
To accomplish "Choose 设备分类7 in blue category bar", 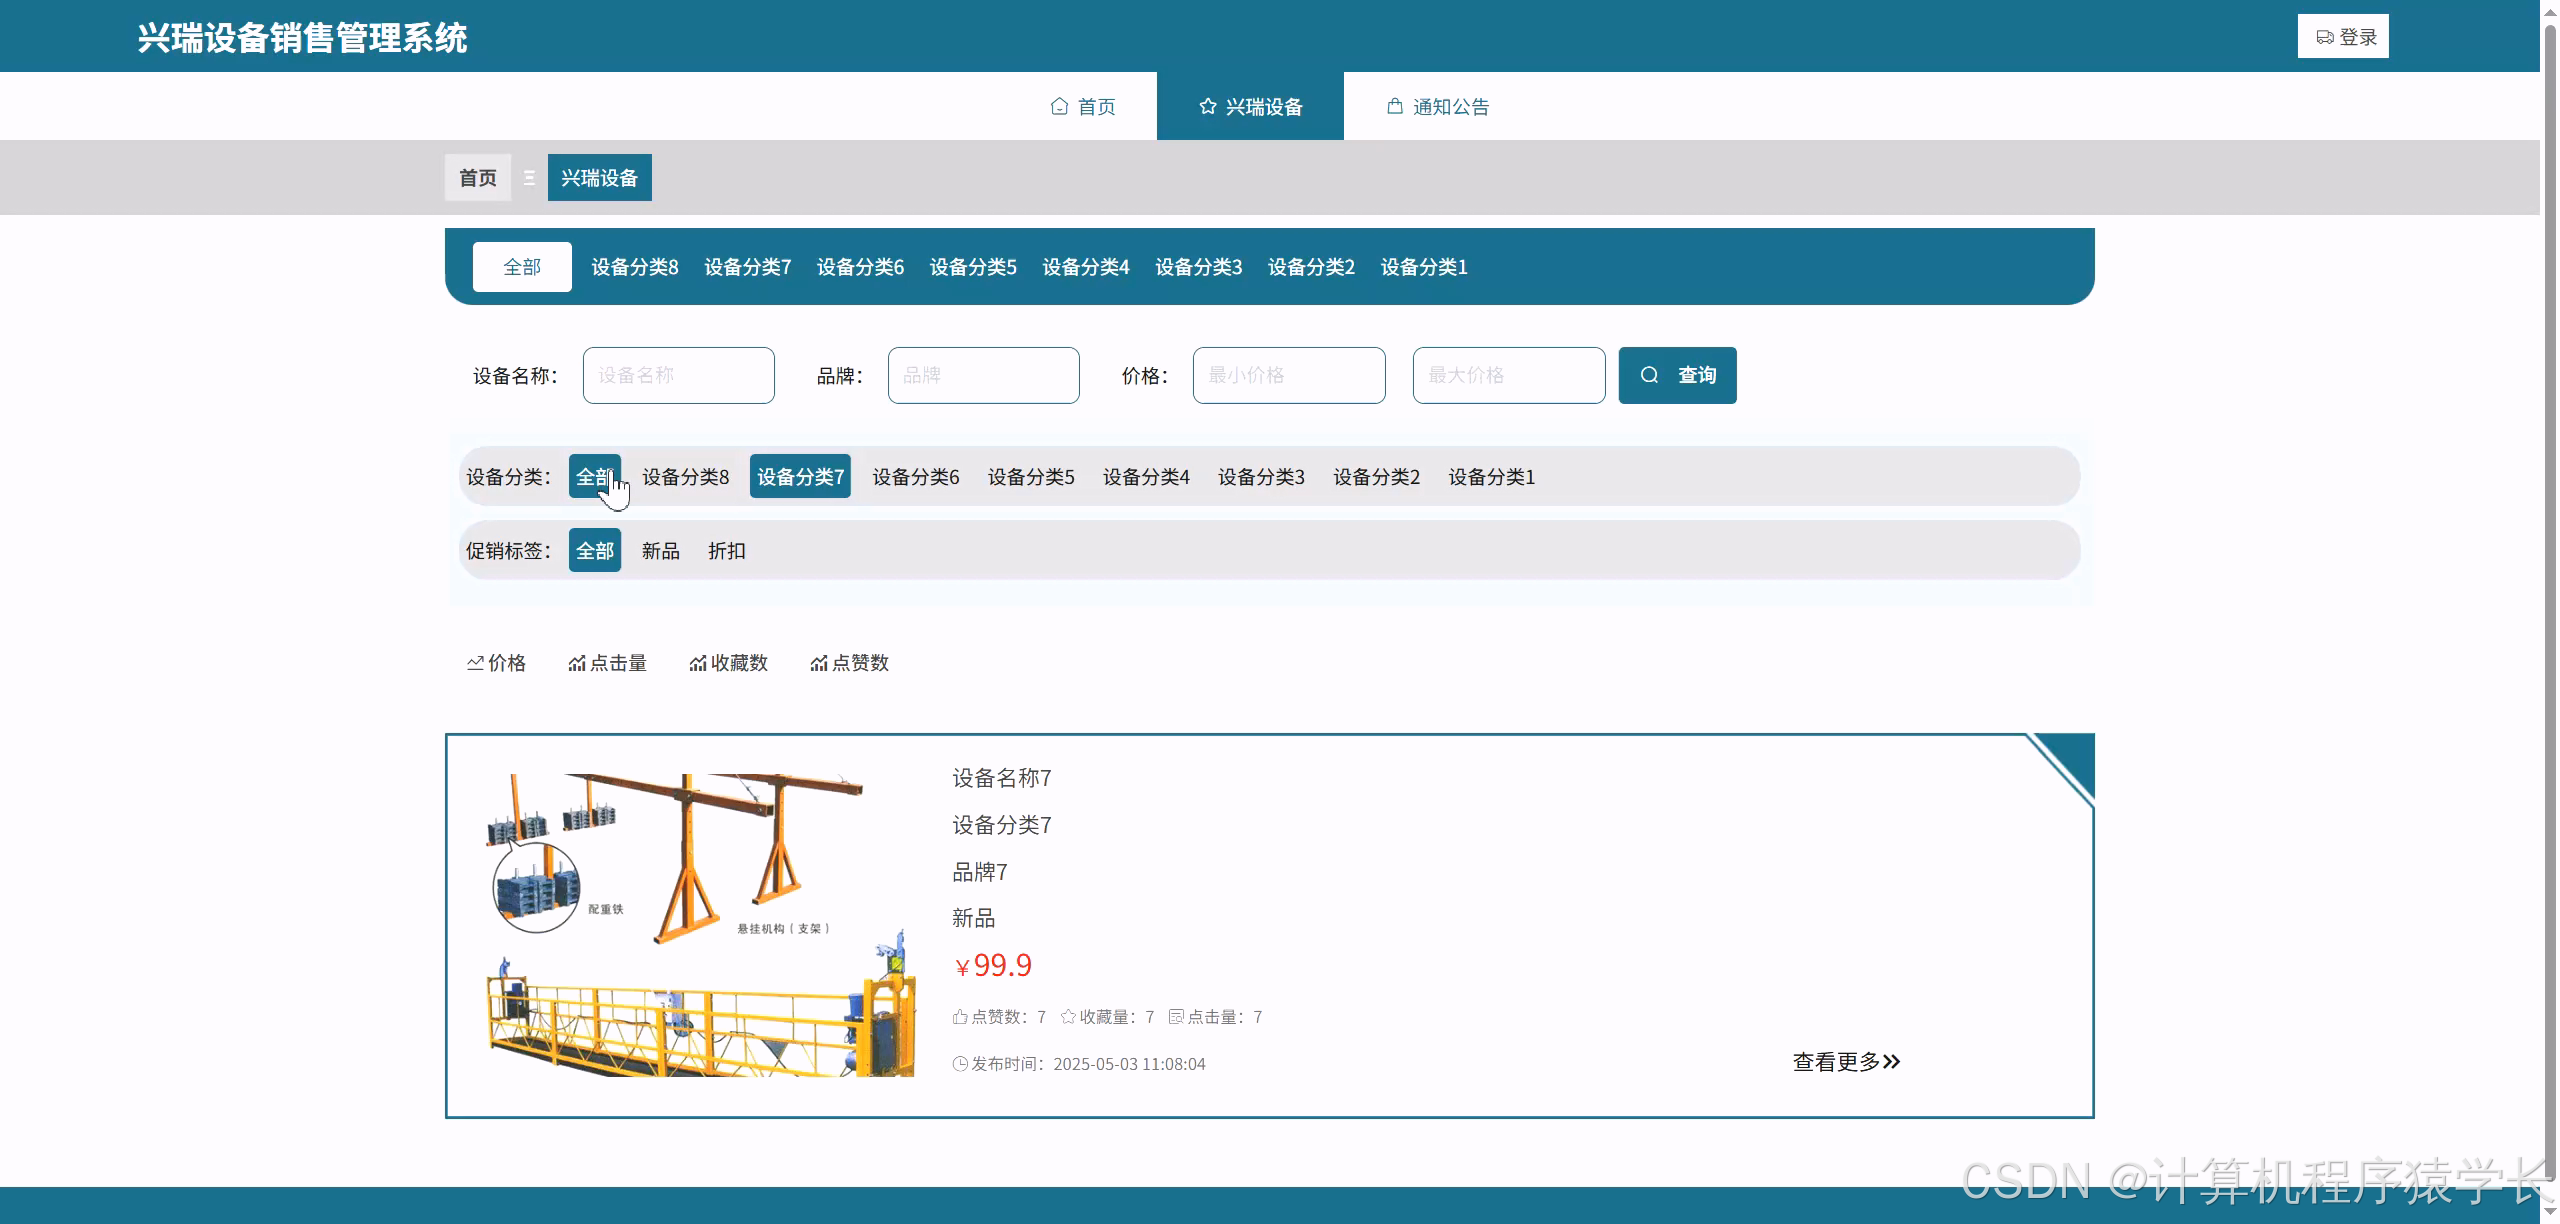I will click(x=748, y=267).
